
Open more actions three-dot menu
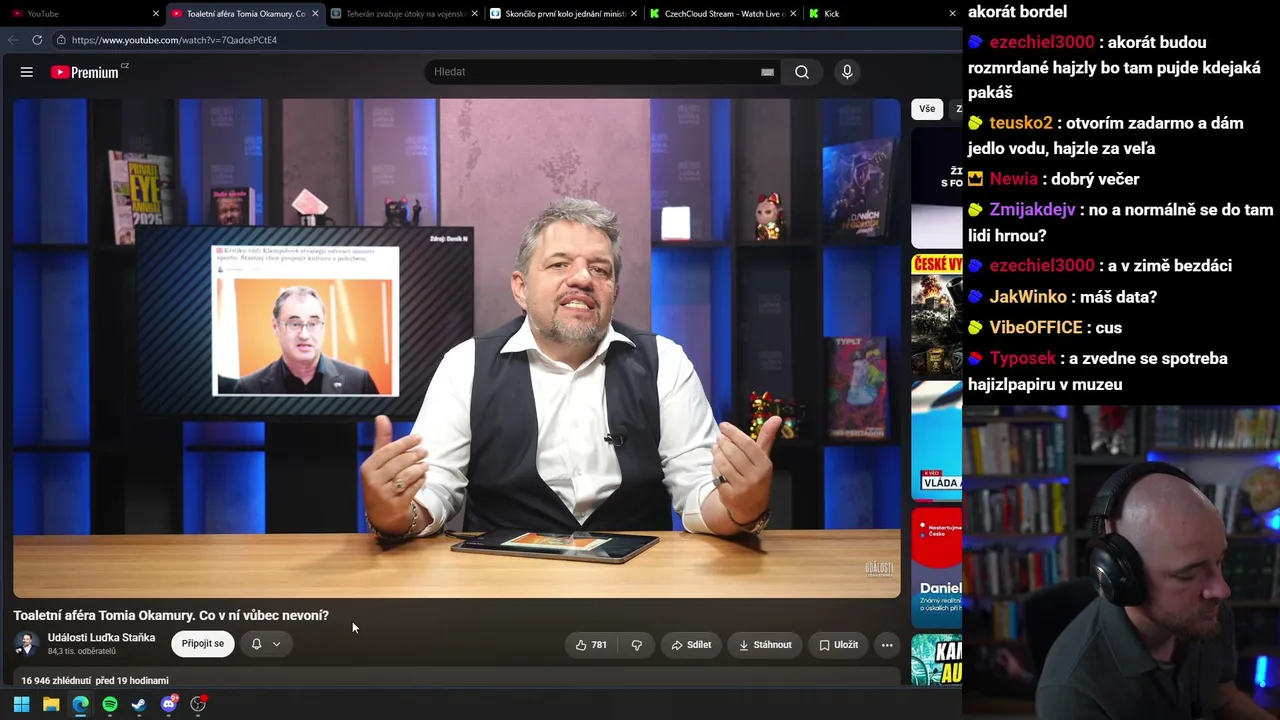(887, 645)
